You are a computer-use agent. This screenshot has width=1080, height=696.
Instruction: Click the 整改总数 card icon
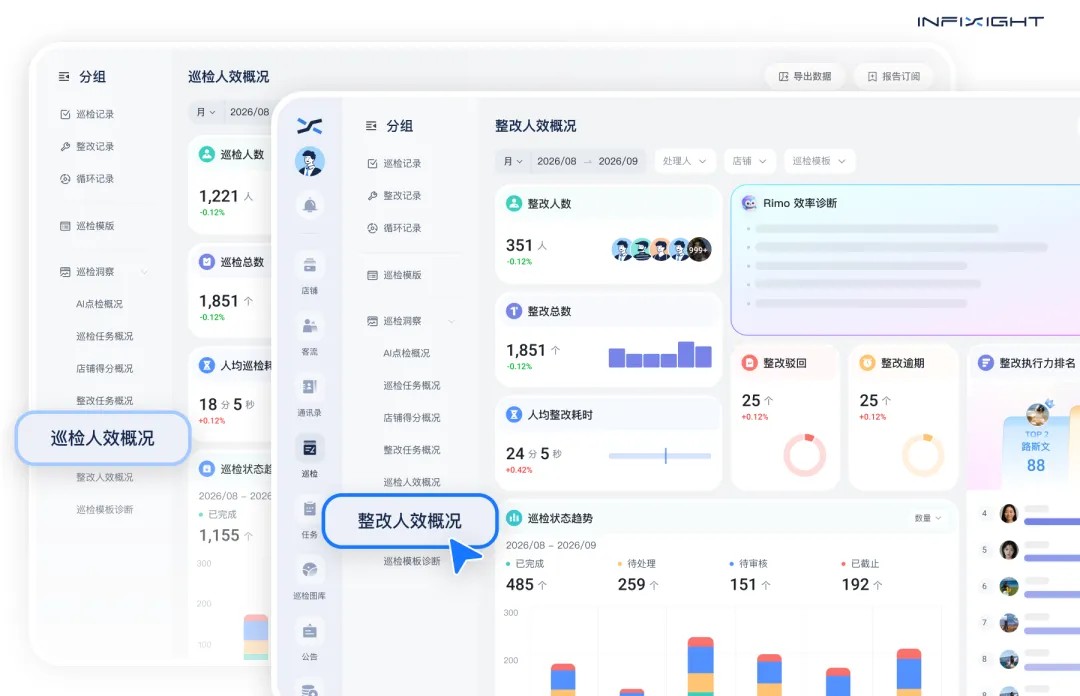point(514,311)
